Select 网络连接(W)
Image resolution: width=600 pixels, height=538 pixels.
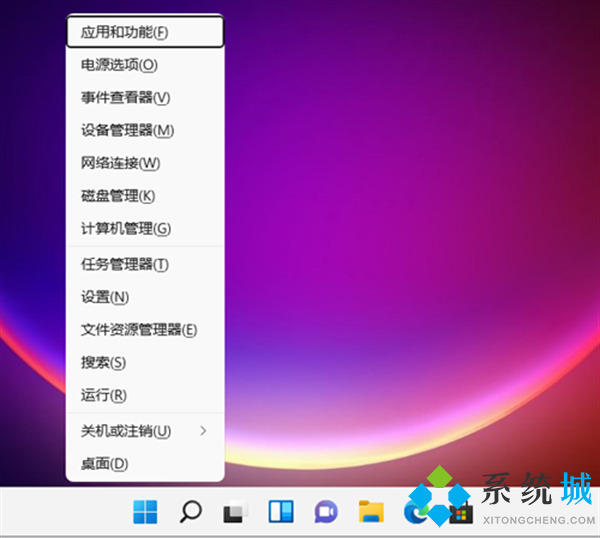(x=145, y=163)
